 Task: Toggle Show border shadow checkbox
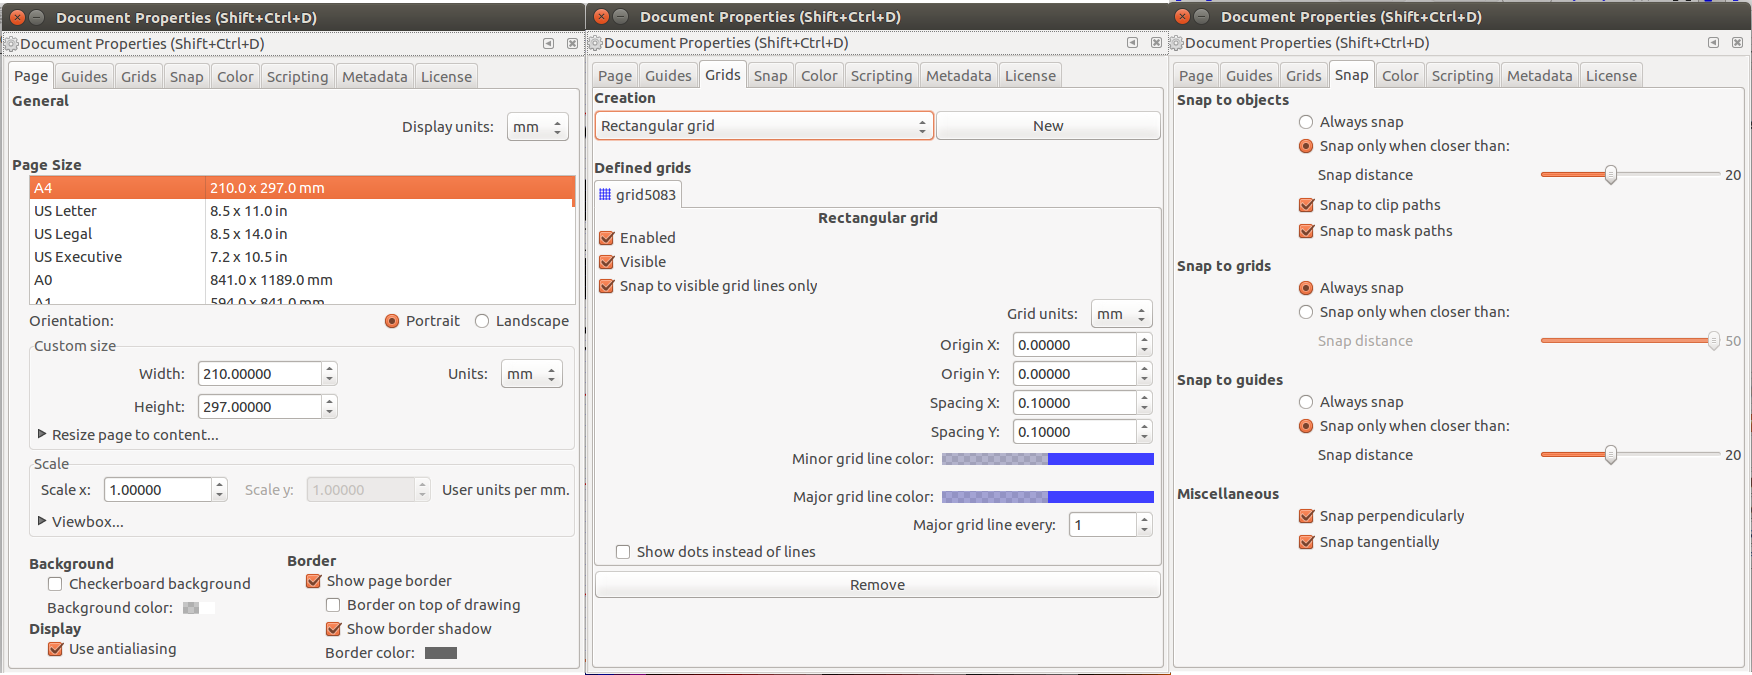[x=333, y=629]
